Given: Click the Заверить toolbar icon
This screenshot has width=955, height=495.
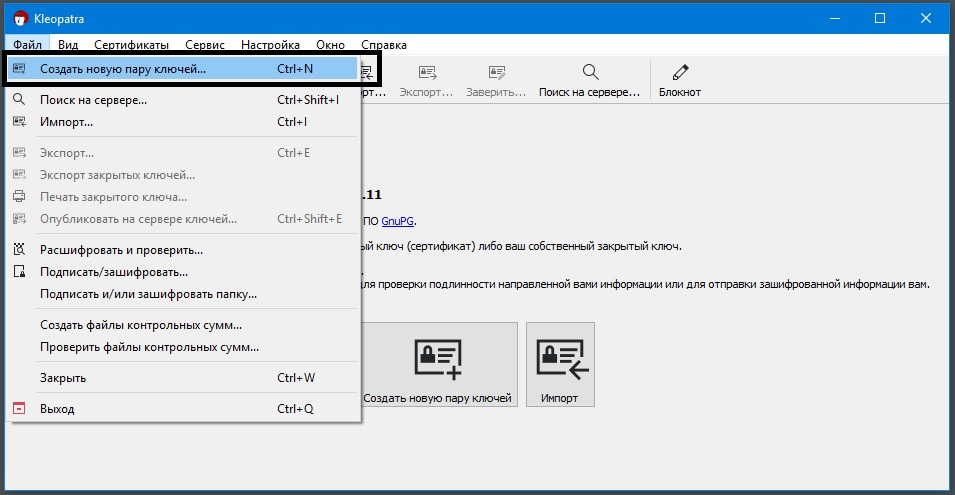Looking at the screenshot, I should tap(496, 73).
